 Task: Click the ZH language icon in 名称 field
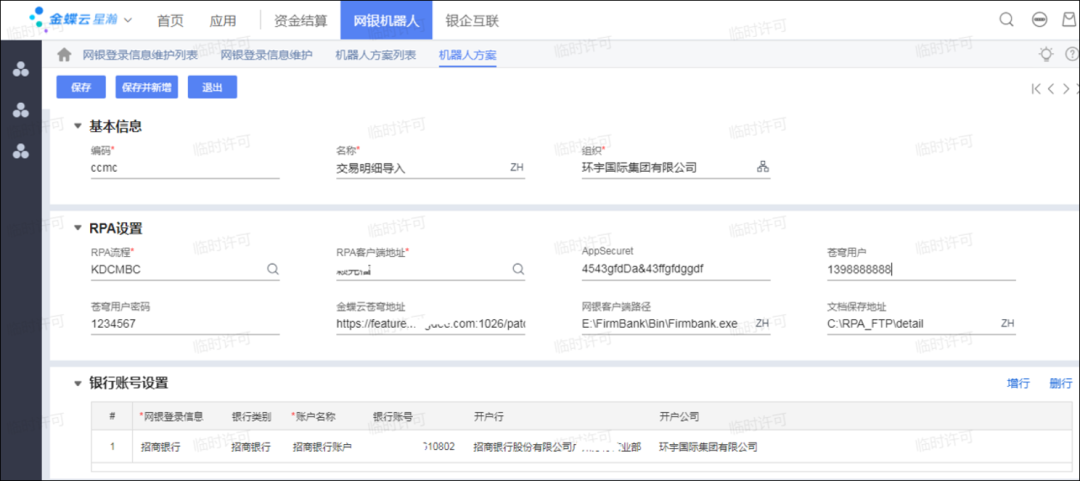pos(517,167)
